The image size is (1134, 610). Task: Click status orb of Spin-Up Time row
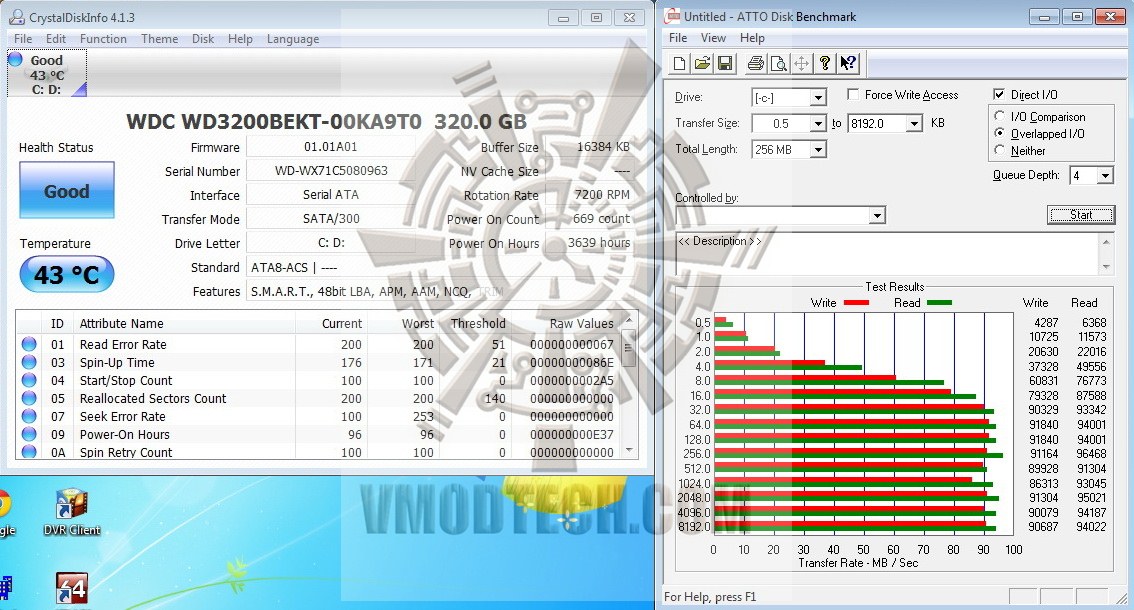[29, 362]
